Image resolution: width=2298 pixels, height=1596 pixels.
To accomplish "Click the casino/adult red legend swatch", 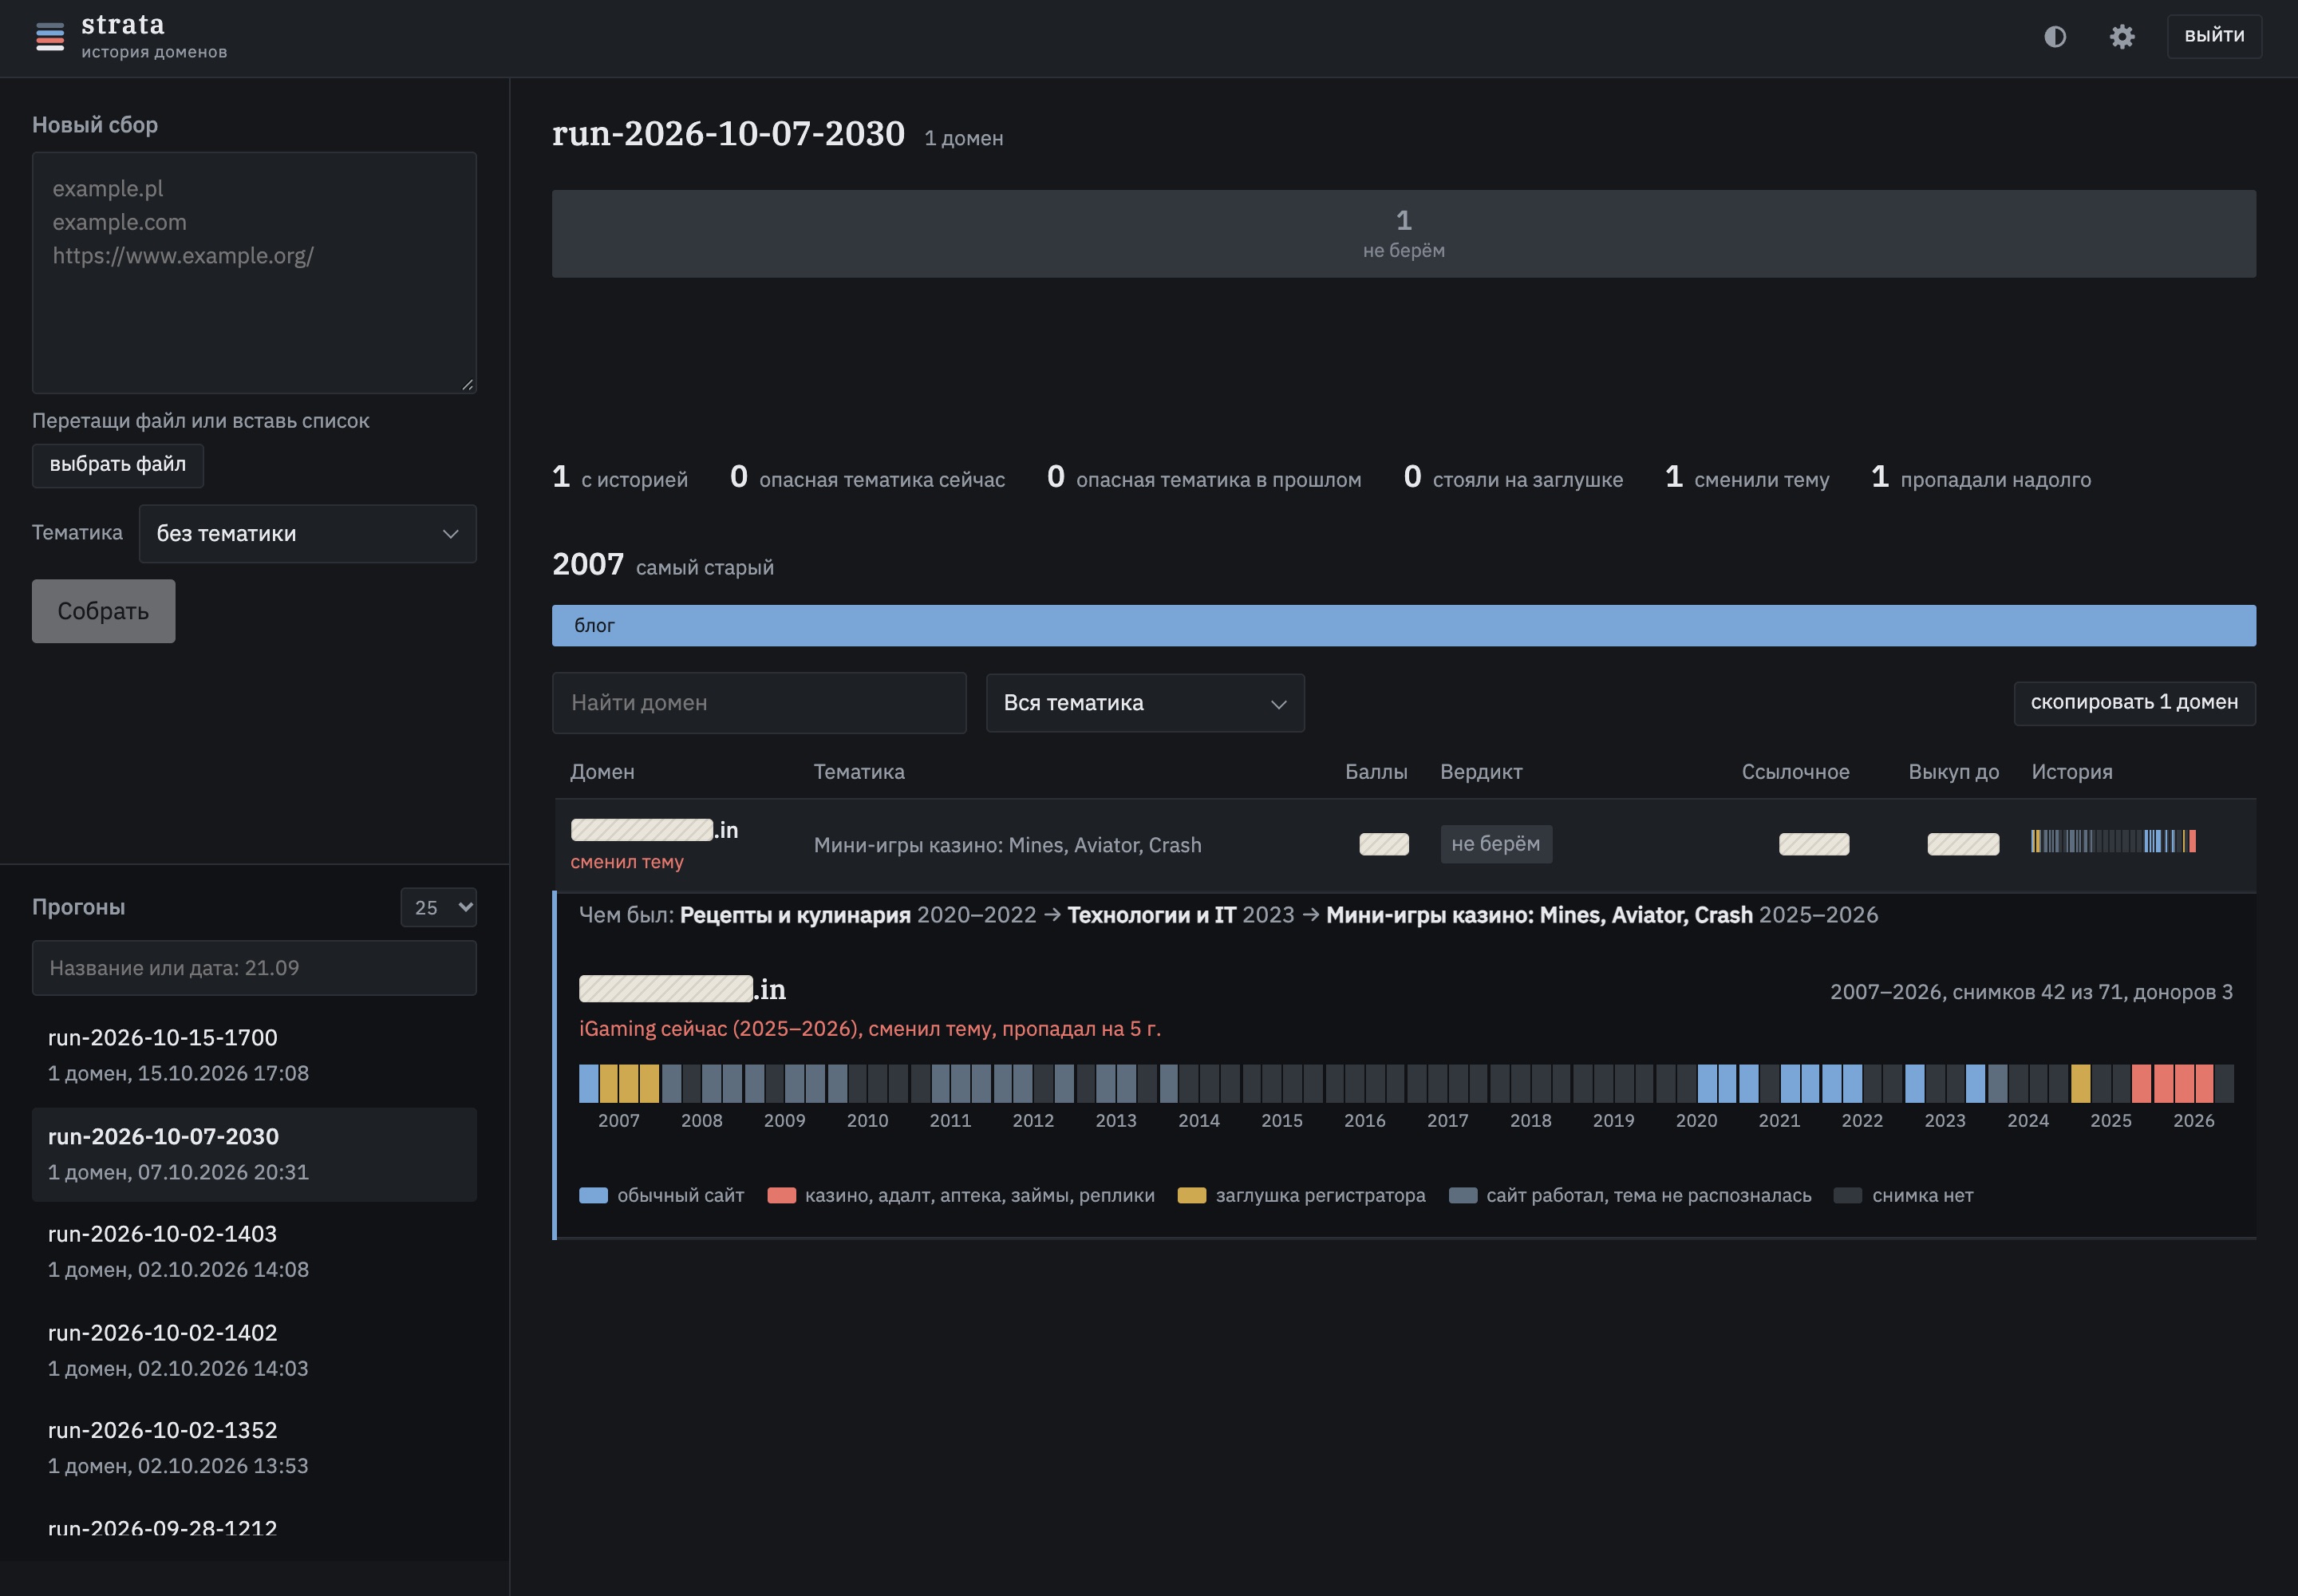I will coord(781,1196).
